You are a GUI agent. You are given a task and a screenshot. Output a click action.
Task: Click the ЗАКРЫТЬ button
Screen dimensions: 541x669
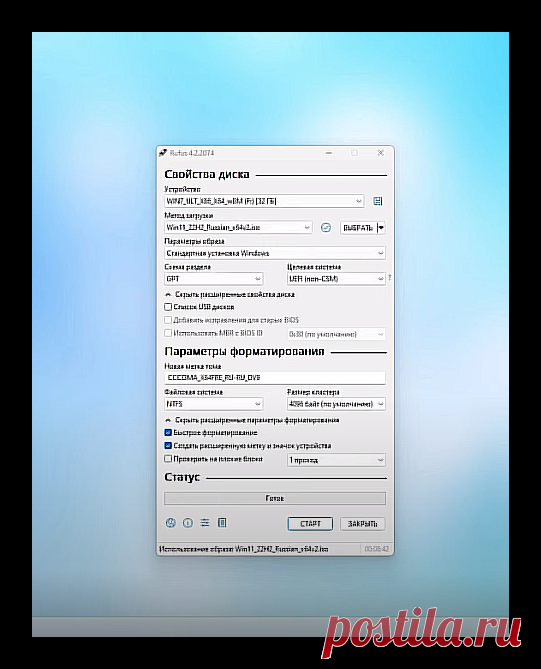pos(363,524)
